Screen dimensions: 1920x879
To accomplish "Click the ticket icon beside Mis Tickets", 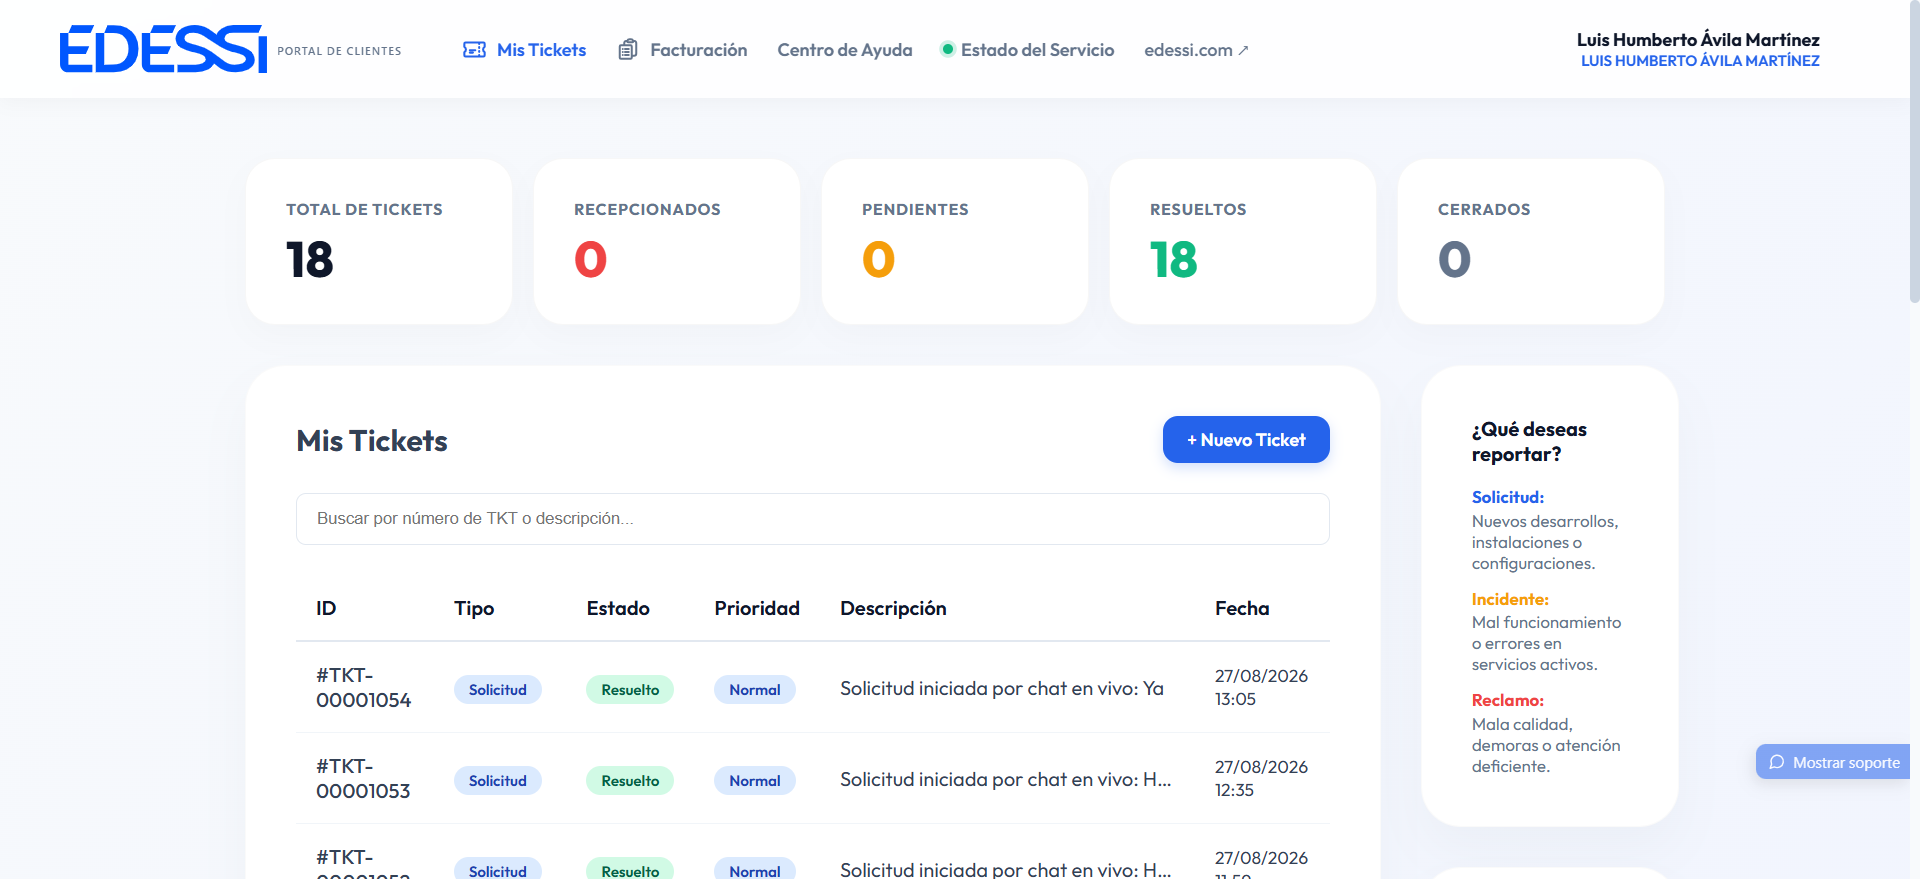I will 474,50.
